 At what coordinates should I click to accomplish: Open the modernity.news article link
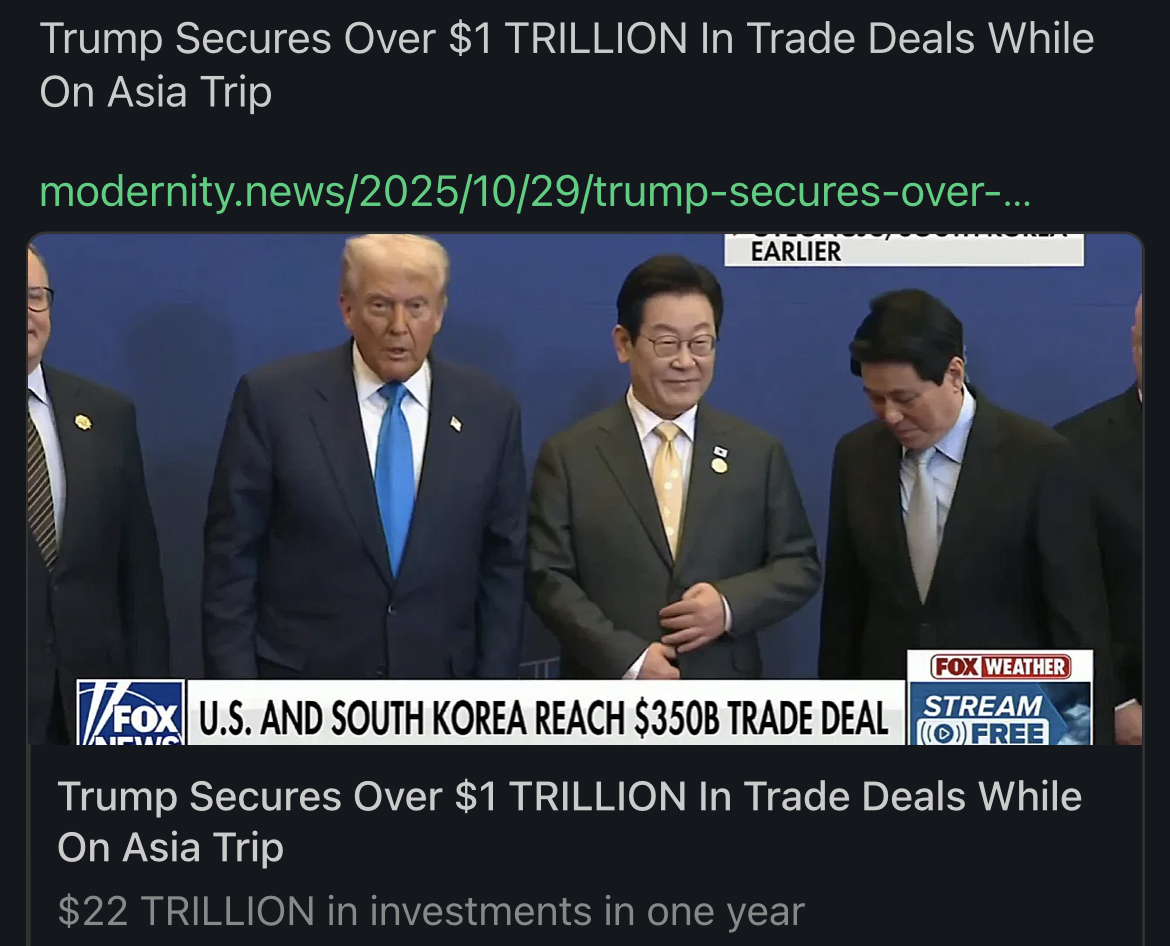(535, 192)
